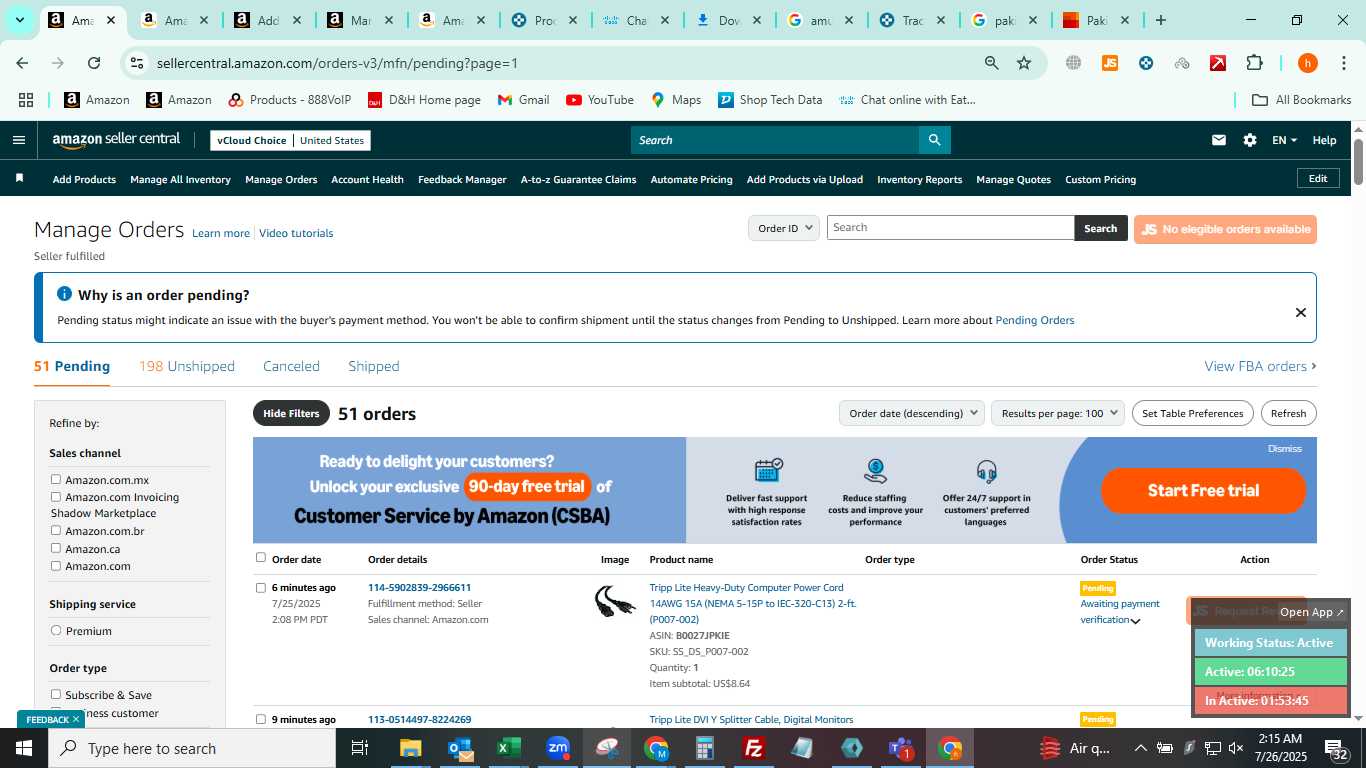Click the Start Free trial button
This screenshot has height=768, width=1366.
(x=1203, y=490)
